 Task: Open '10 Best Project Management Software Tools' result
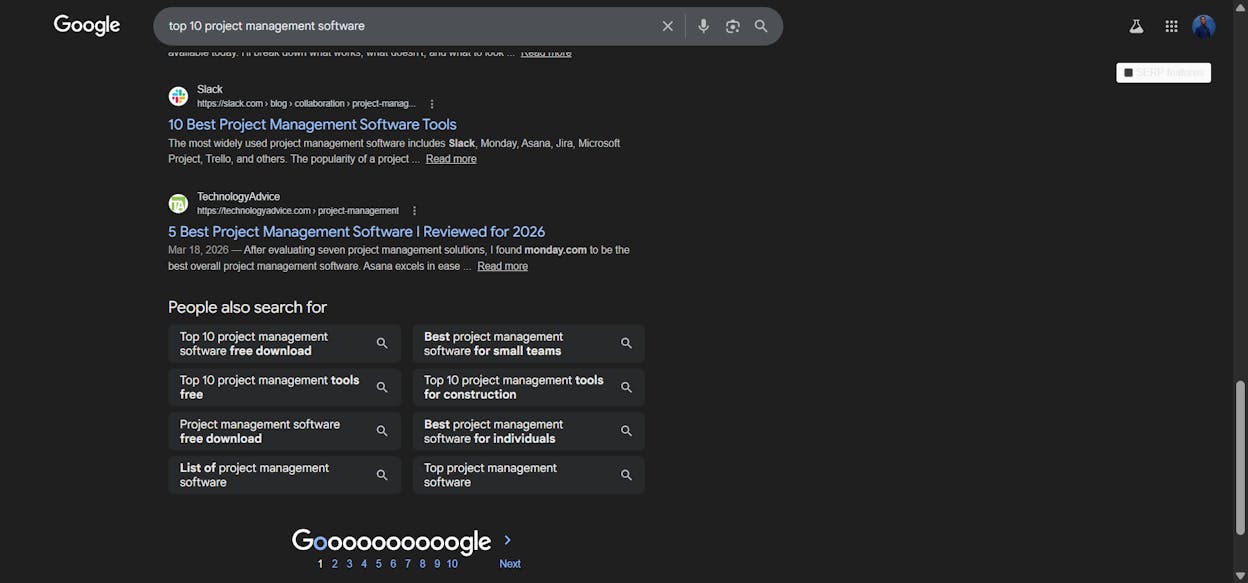pyautogui.click(x=312, y=124)
